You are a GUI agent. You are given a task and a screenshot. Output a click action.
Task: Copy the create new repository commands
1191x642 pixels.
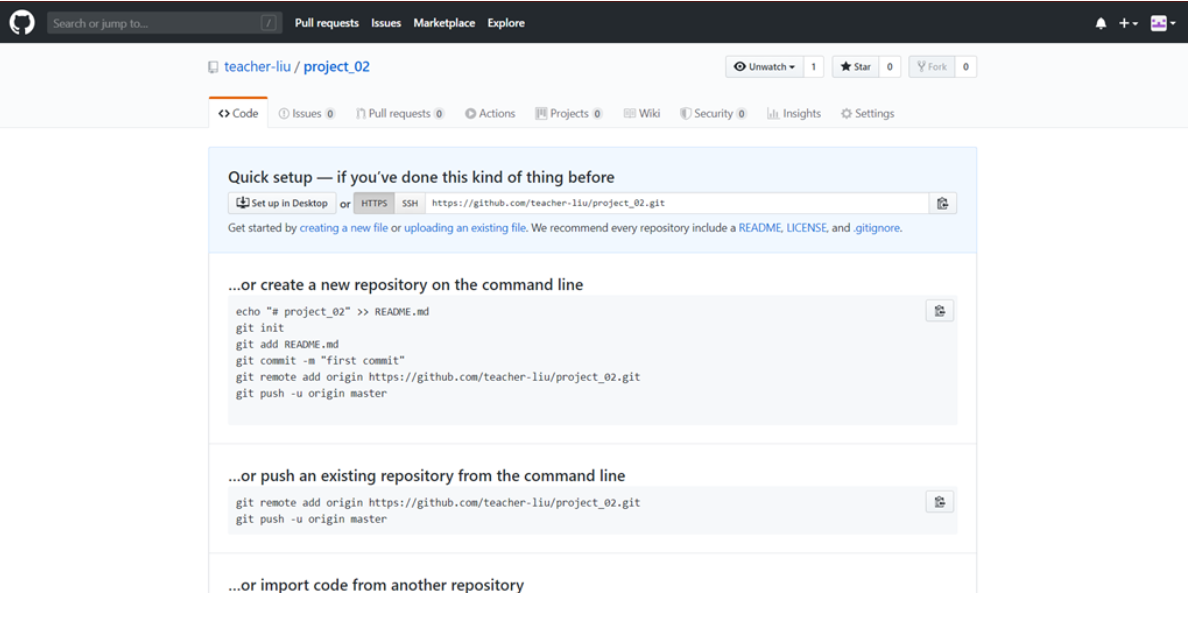coord(940,311)
